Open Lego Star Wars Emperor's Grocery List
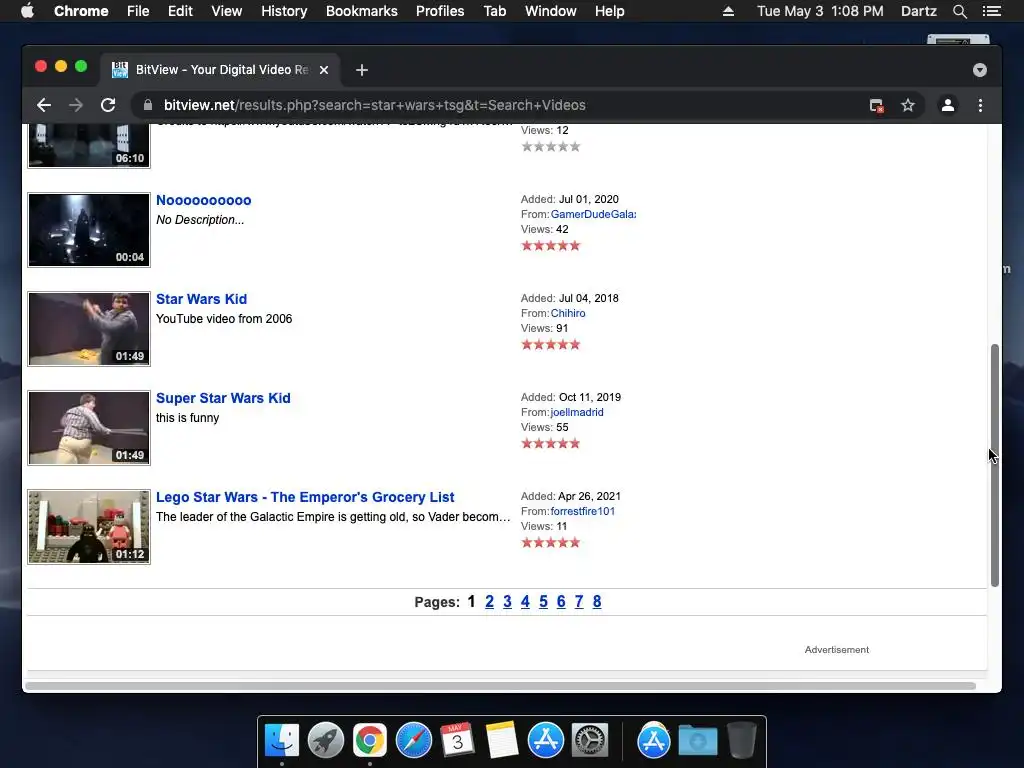Viewport: 1024px width, 768px height. point(305,497)
